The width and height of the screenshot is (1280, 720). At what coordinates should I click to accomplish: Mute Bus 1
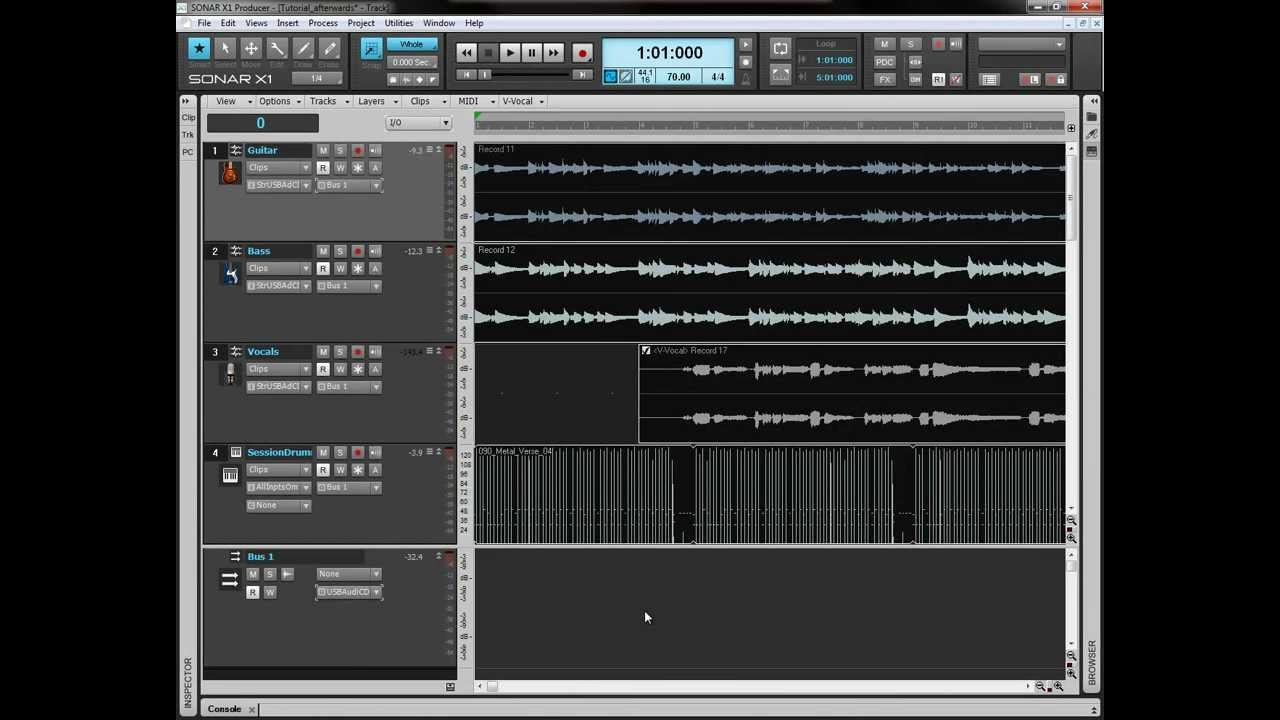[x=252, y=574]
